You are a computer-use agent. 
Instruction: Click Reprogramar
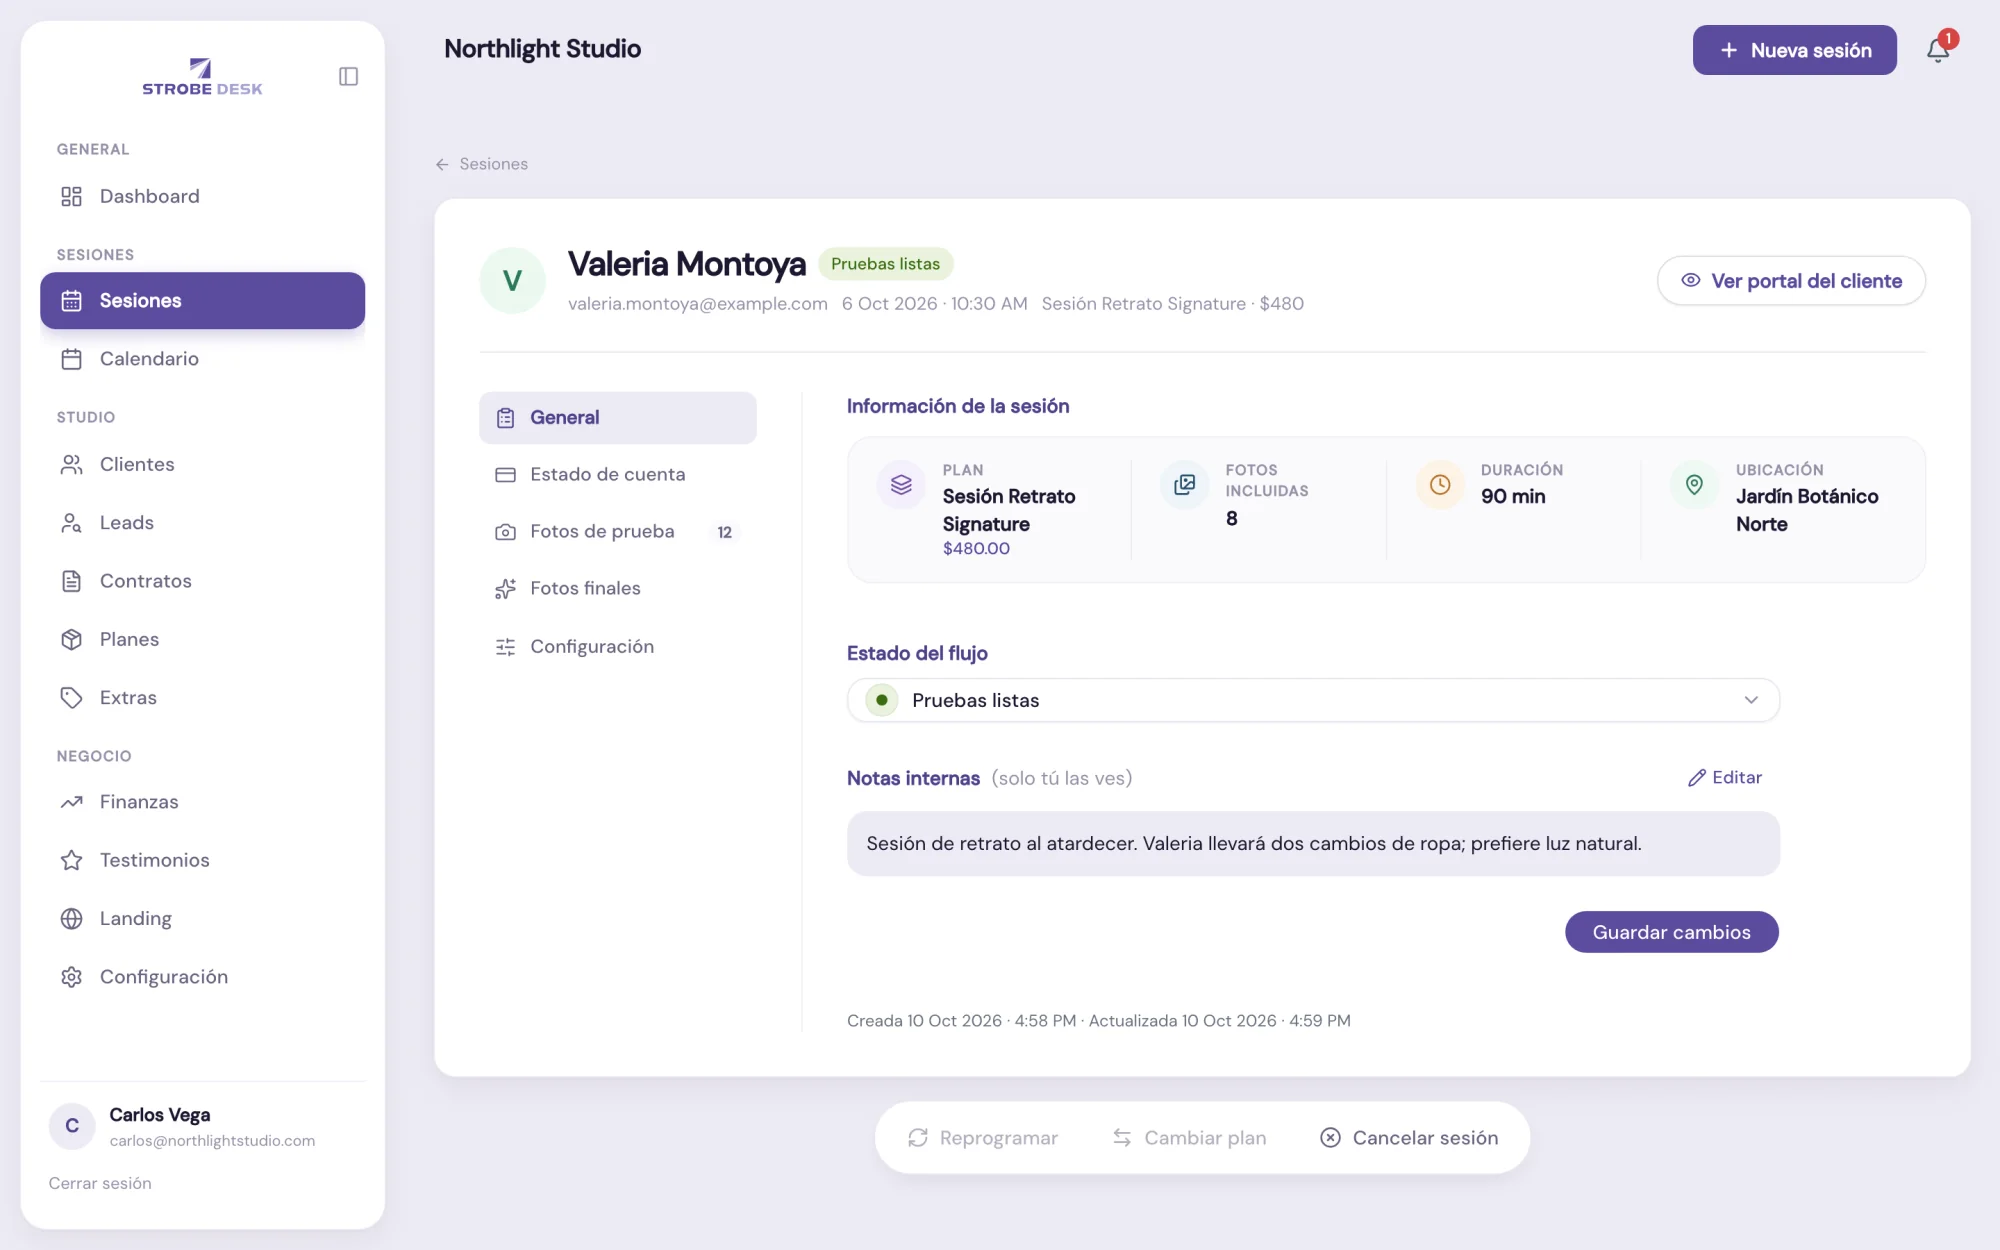(983, 1138)
